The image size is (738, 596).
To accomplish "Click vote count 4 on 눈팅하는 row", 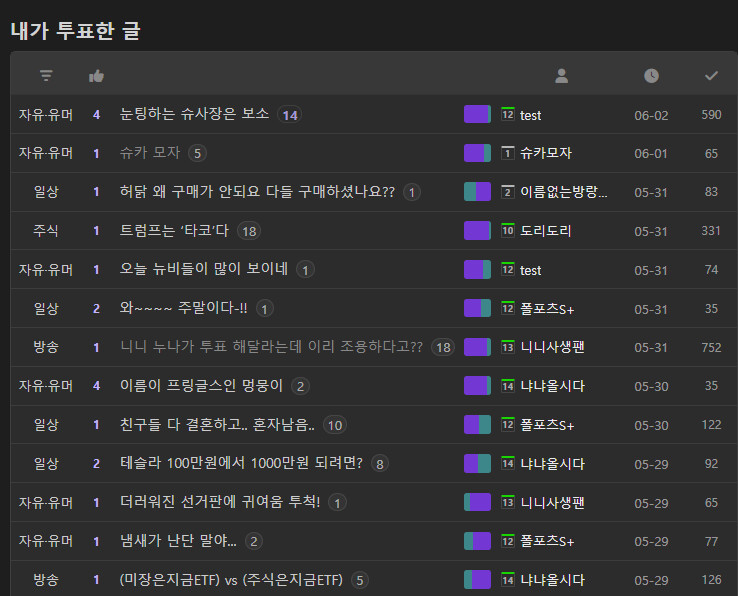I will click(96, 115).
